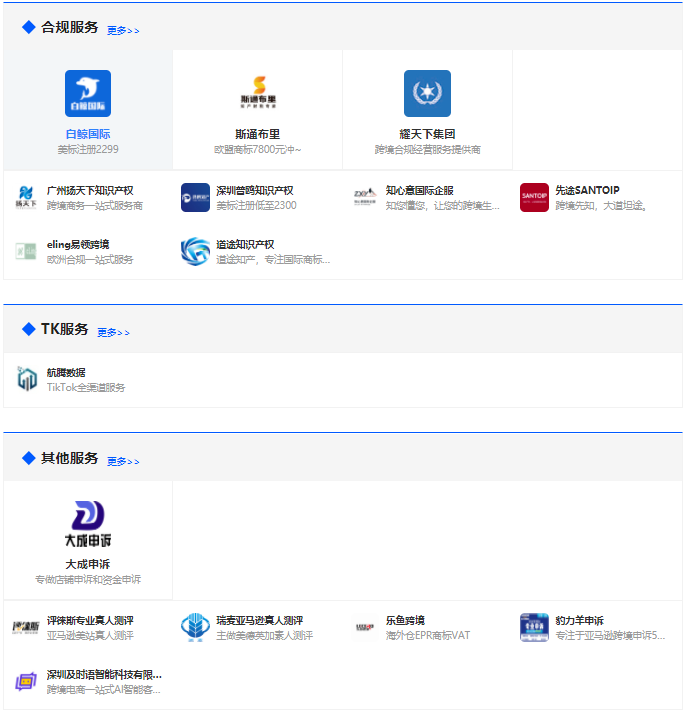
Task: Click the 跨境商务一站式服务商 description
Action: pos(95,205)
